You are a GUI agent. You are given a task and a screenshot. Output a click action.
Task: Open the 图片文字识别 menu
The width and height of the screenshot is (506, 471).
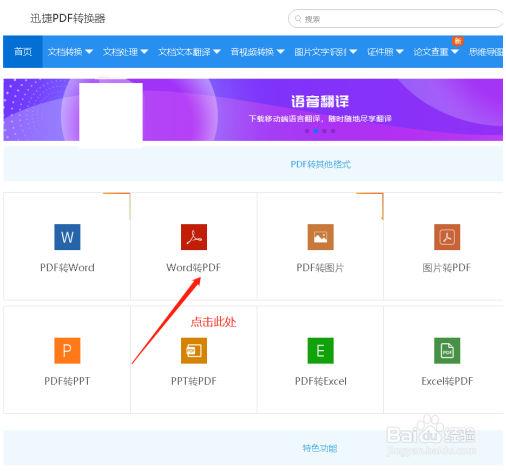[326, 52]
